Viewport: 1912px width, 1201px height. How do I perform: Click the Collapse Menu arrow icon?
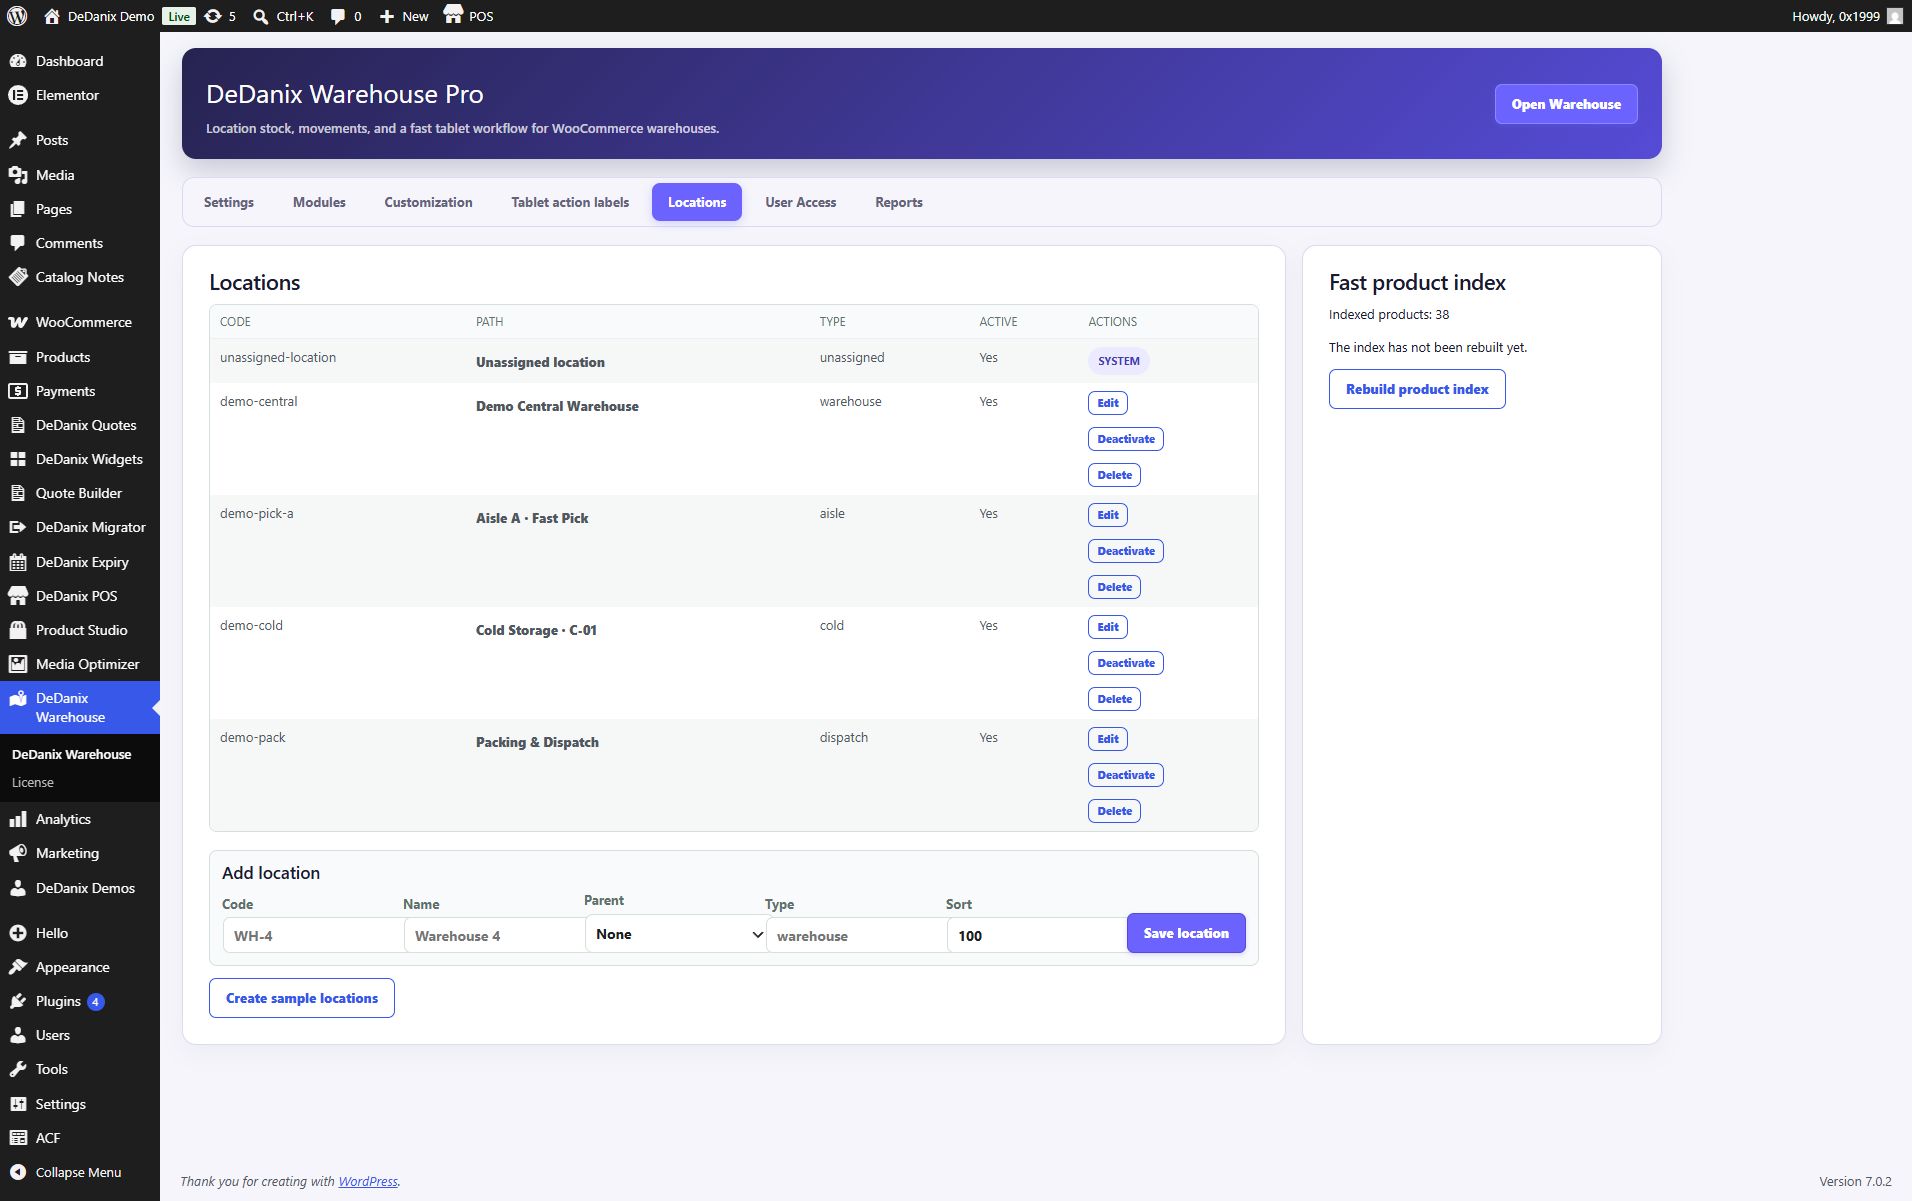[x=18, y=1172]
